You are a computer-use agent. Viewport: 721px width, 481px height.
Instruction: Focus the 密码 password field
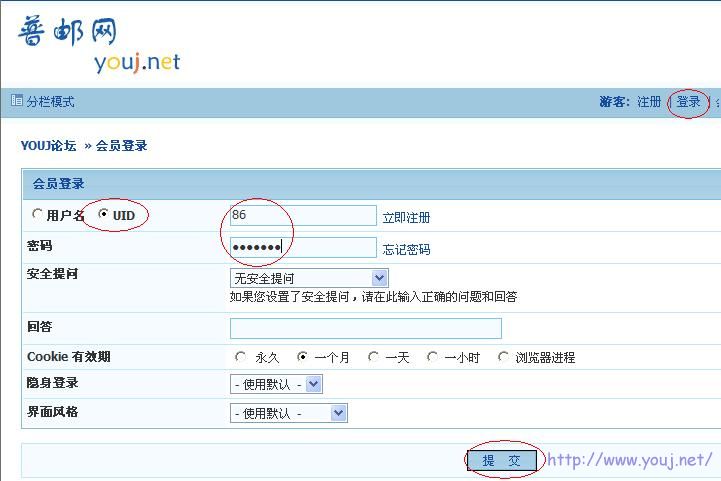(303, 247)
